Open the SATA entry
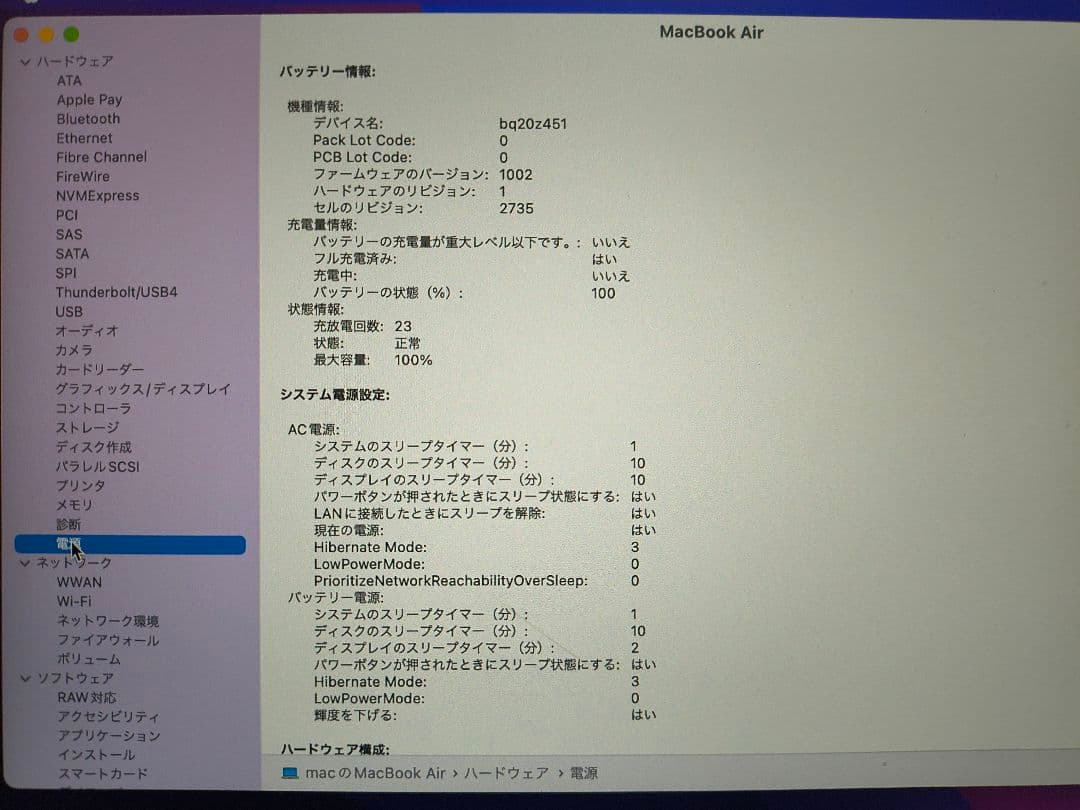Image resolution: width=1080 pixels, height=810 pixels. point(72,254)
